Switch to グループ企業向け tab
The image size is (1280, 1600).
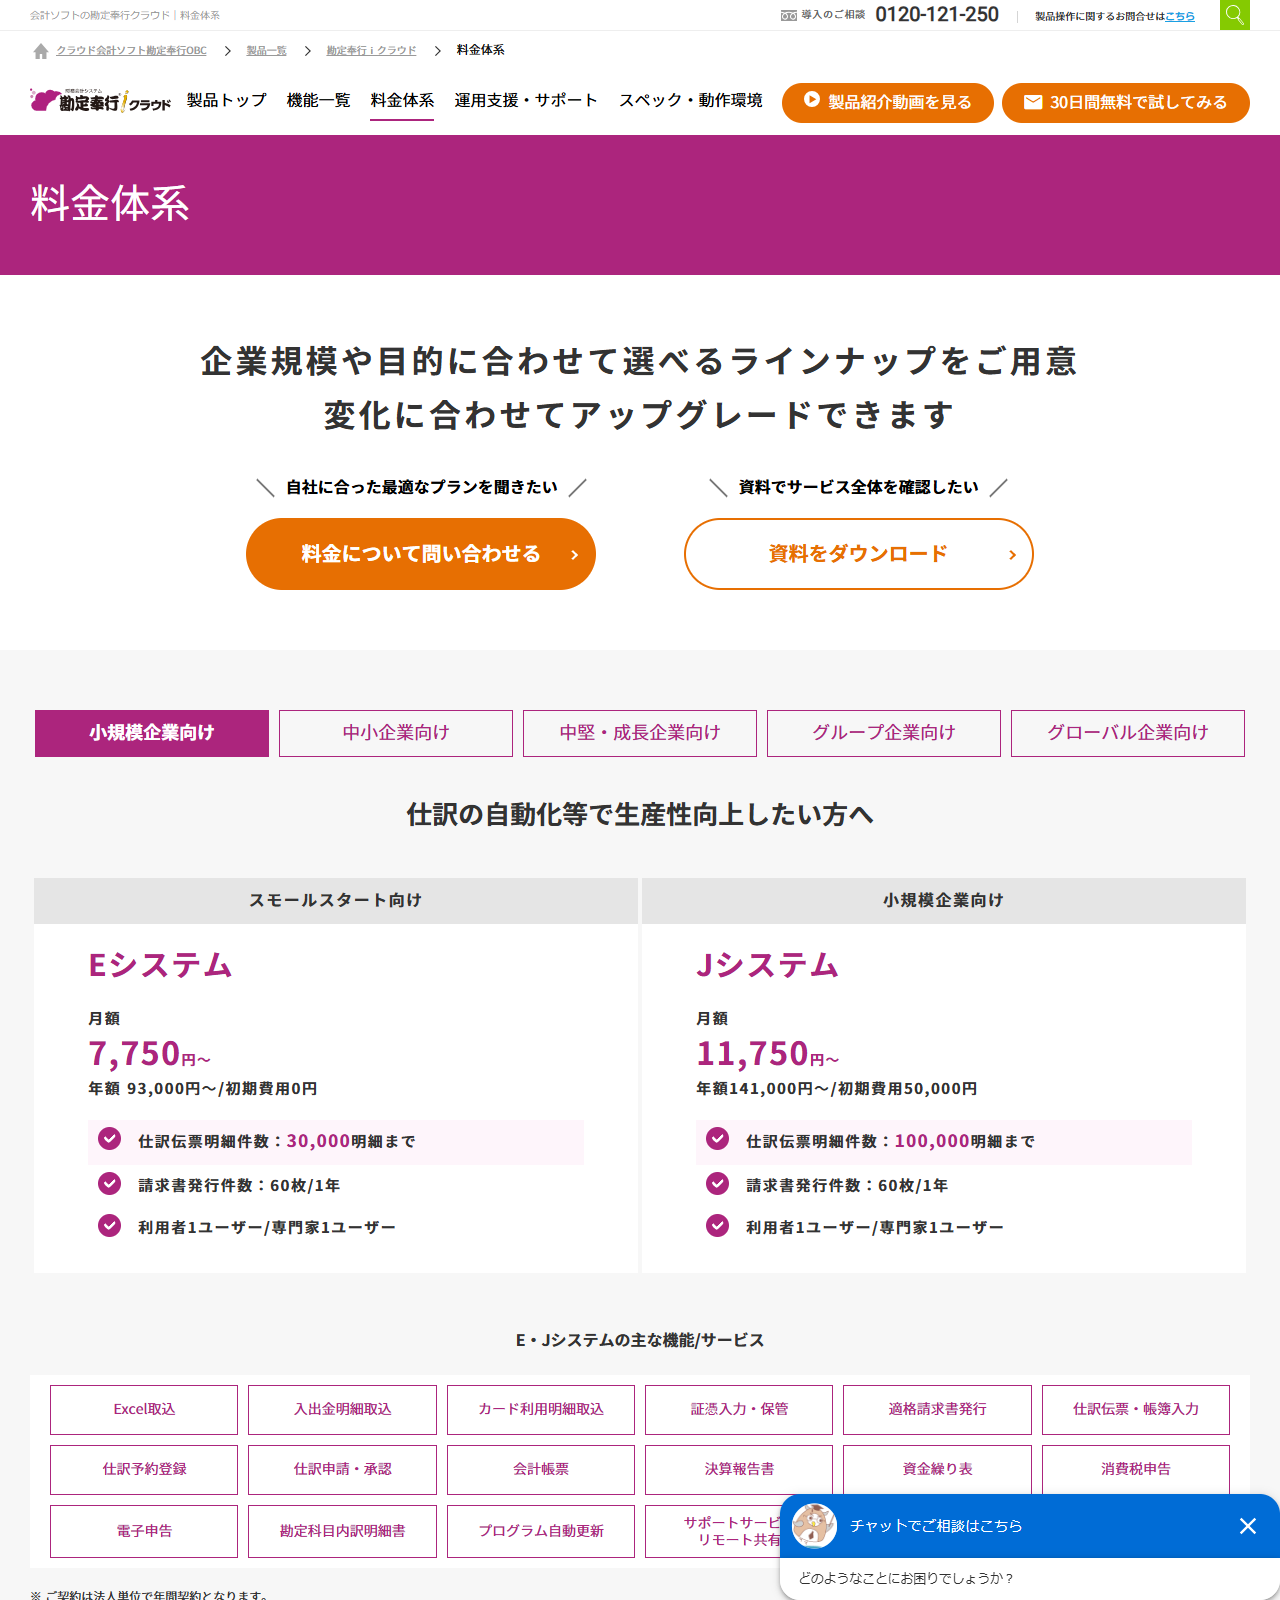[884, 733]
